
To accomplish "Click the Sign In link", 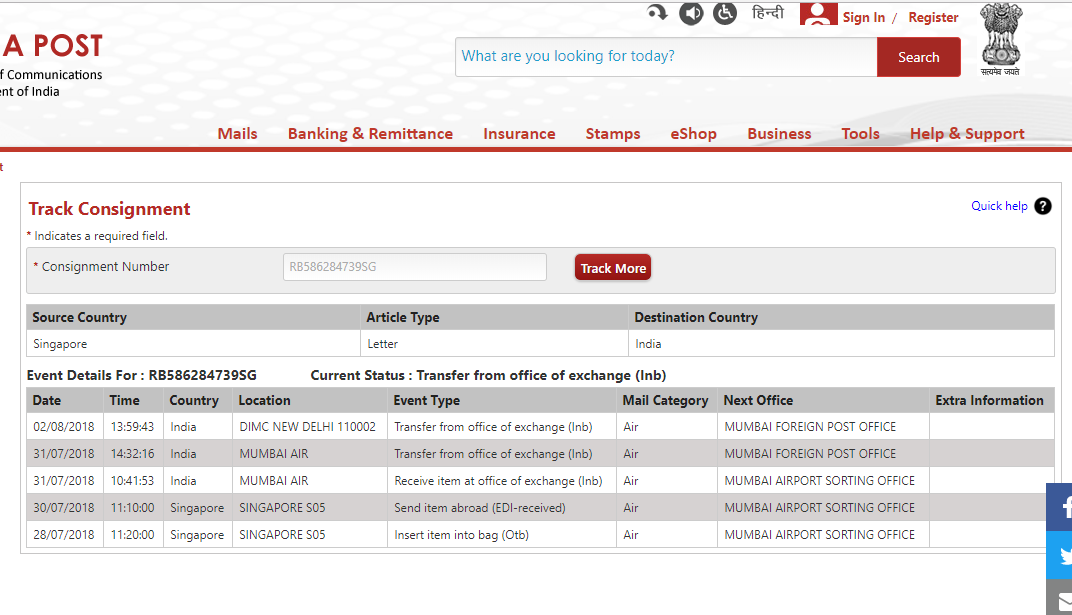I will click(x=863, y=18).
